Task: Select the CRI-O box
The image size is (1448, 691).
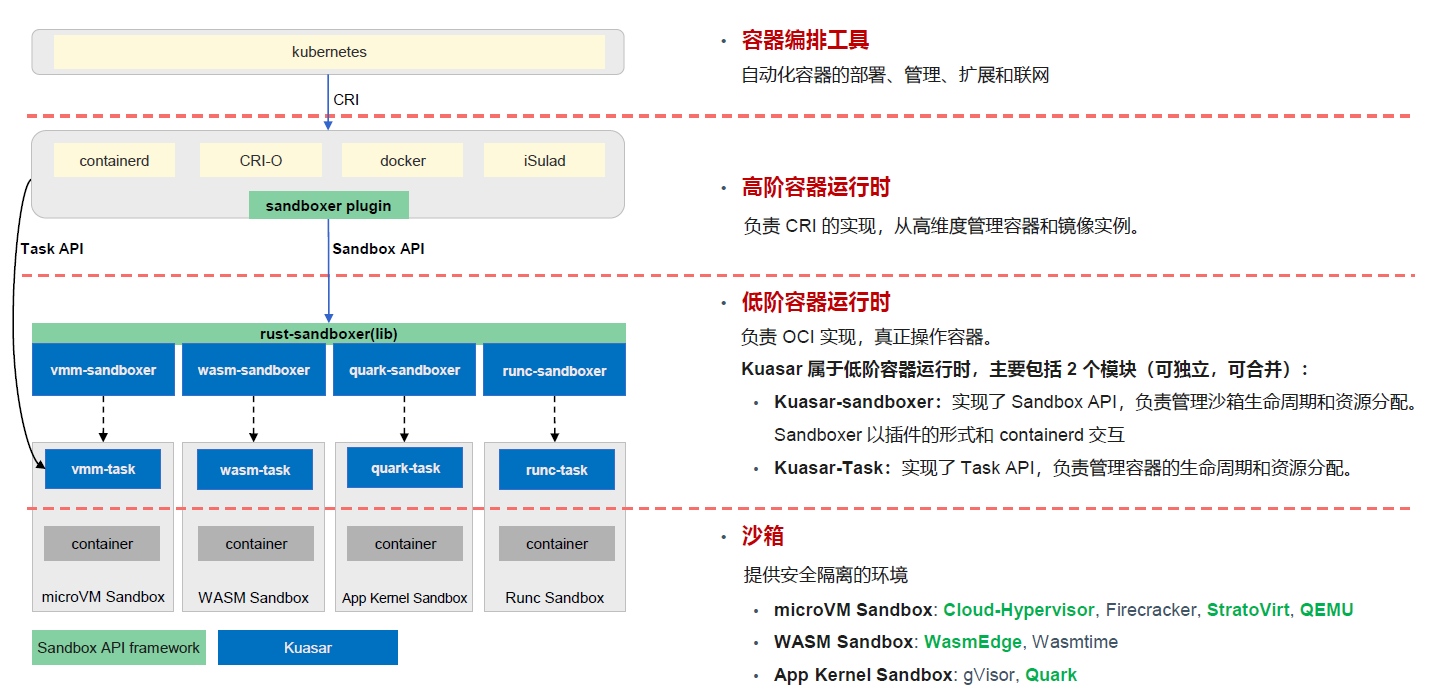Action: 261,160
